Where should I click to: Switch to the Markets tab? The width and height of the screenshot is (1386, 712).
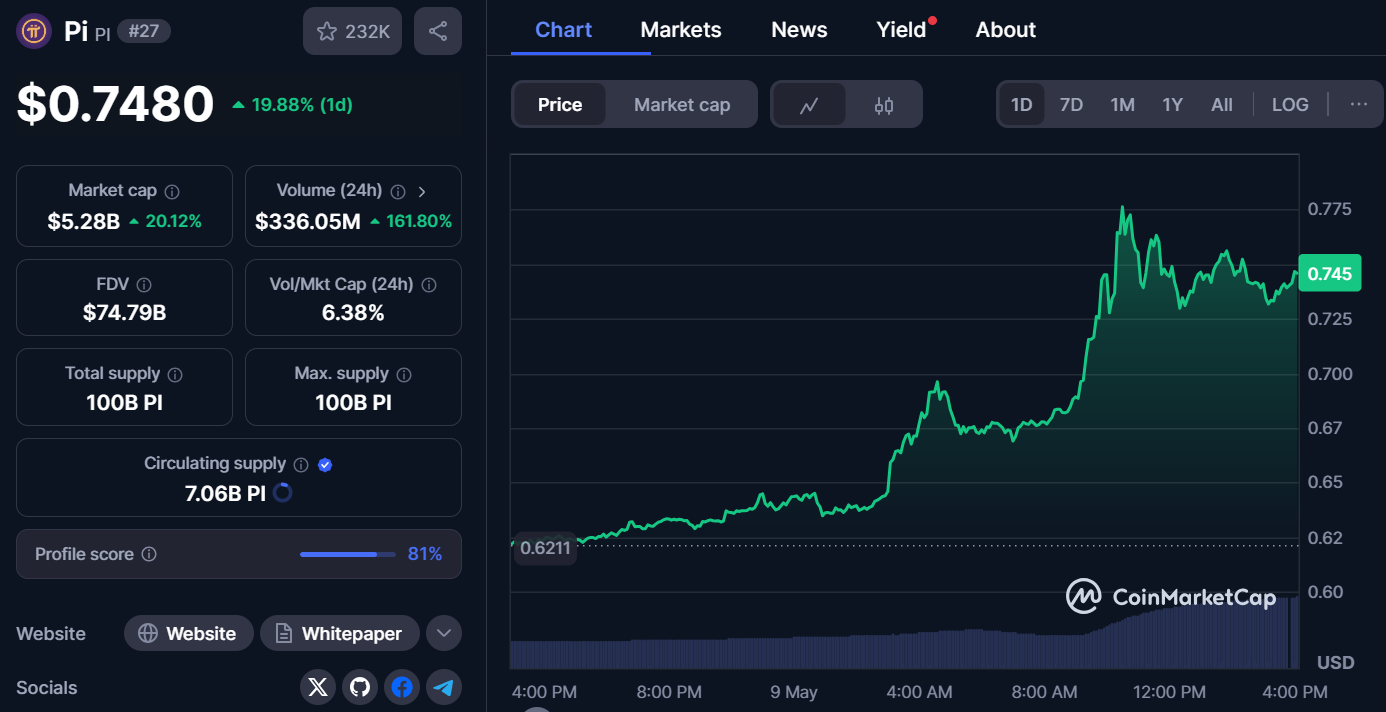tap(681, 30)
